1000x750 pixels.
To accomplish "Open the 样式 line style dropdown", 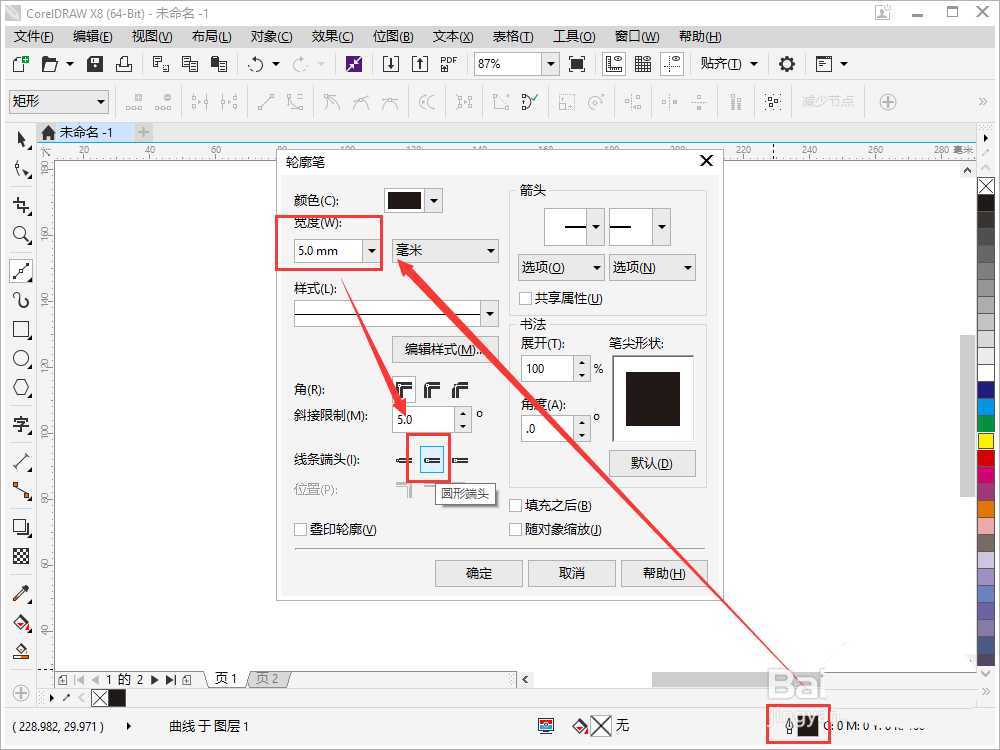I will [490, 313].
